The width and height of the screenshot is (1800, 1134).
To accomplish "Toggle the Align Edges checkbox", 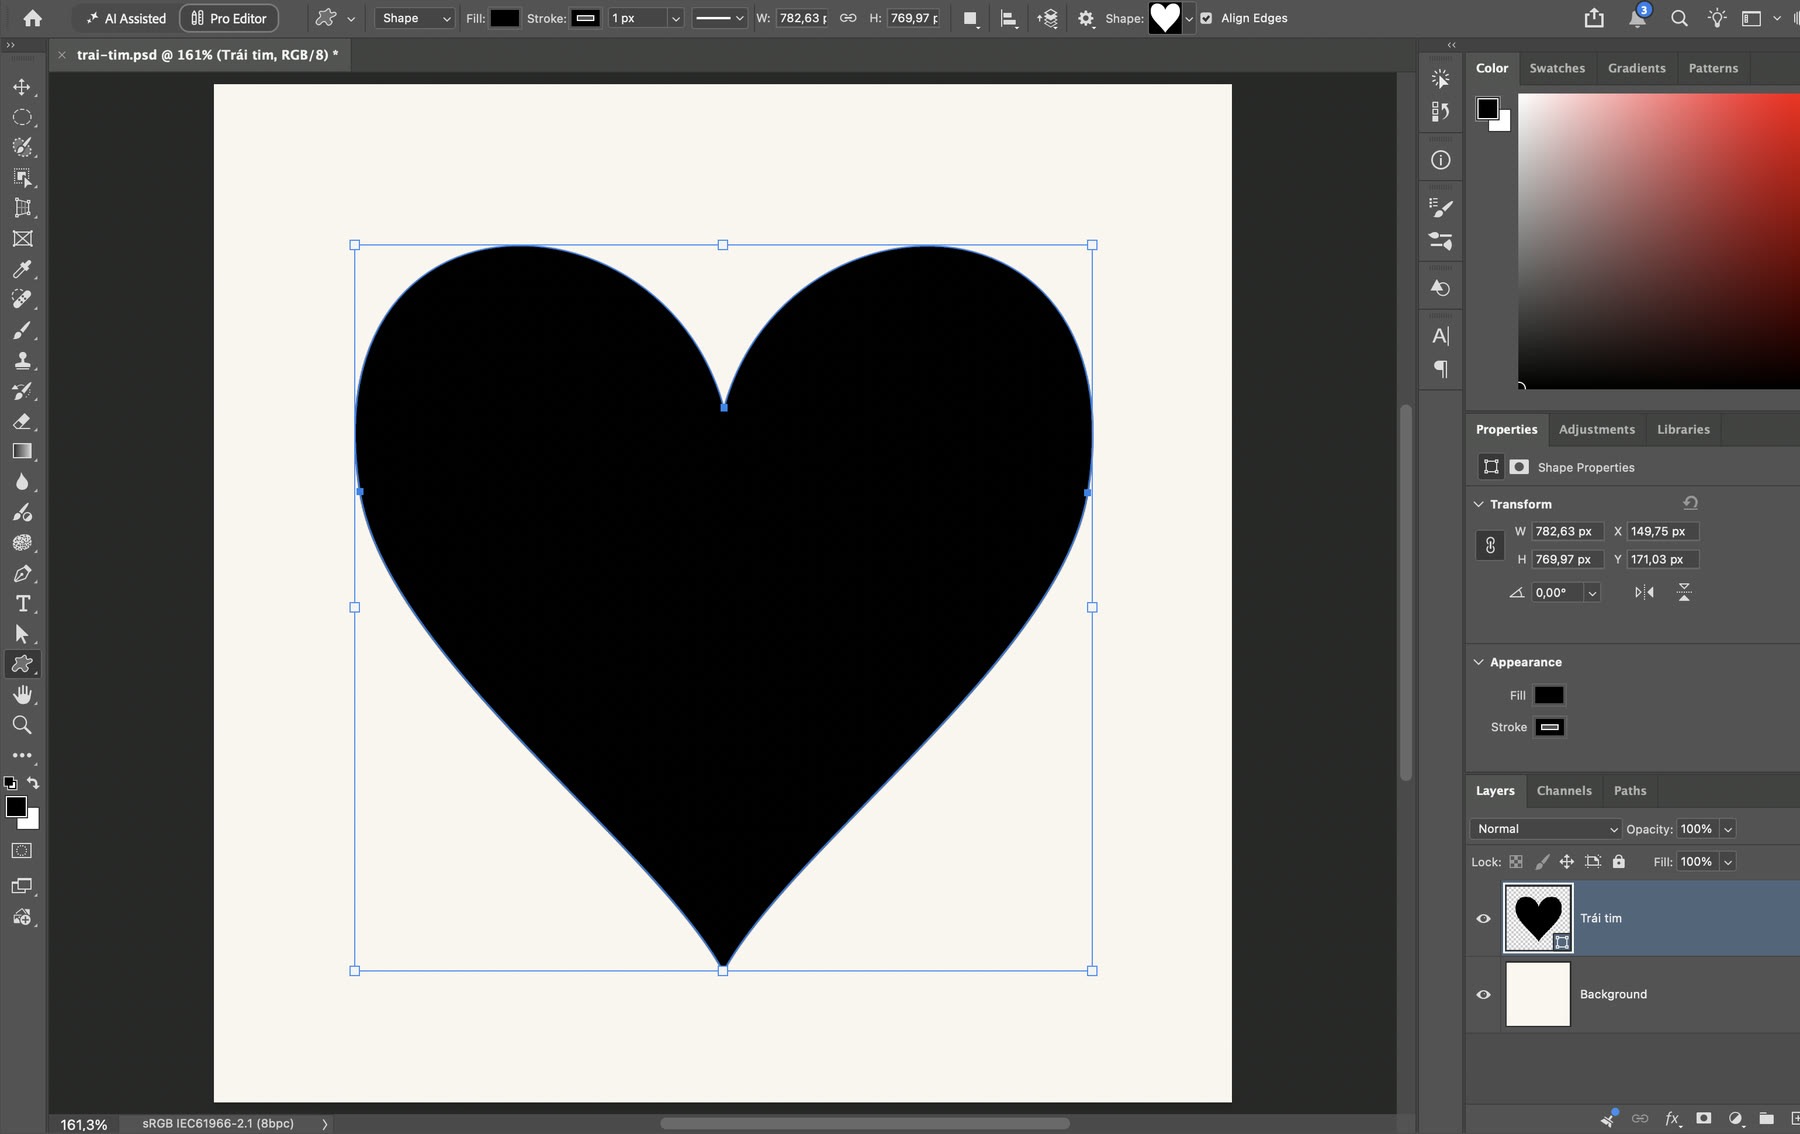I will [1206, 18].
